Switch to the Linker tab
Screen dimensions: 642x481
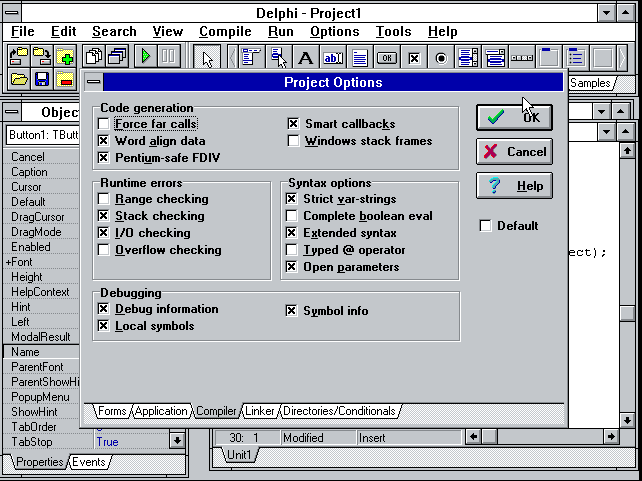point(260,411)
